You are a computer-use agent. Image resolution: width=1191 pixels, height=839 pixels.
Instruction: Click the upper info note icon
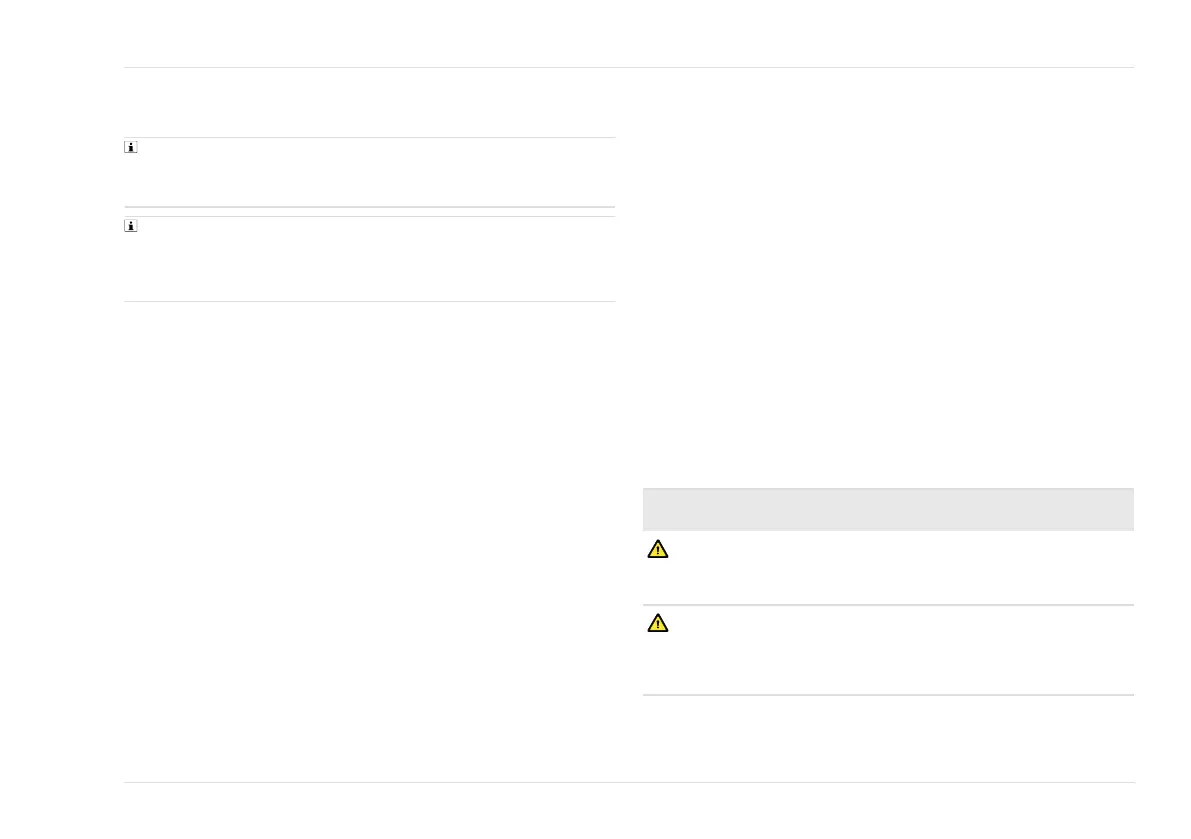click(x=130, y=148)
